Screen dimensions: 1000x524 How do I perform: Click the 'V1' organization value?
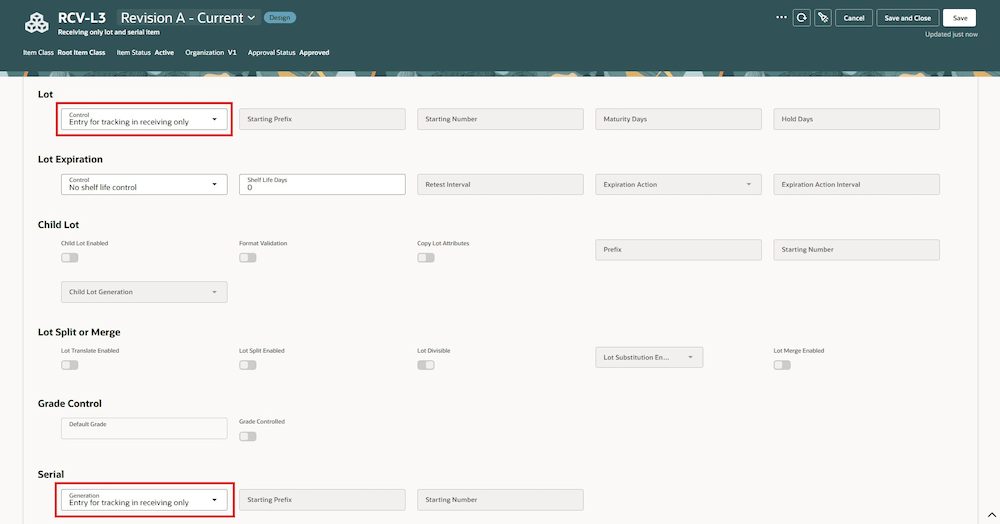pyautogui.click(x=232, y=52)
